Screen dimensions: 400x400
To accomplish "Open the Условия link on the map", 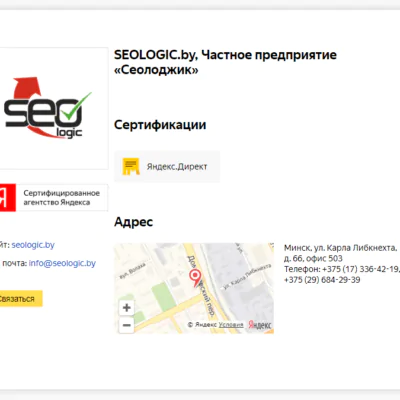I will pyautogui.click(x=231, y=324).
